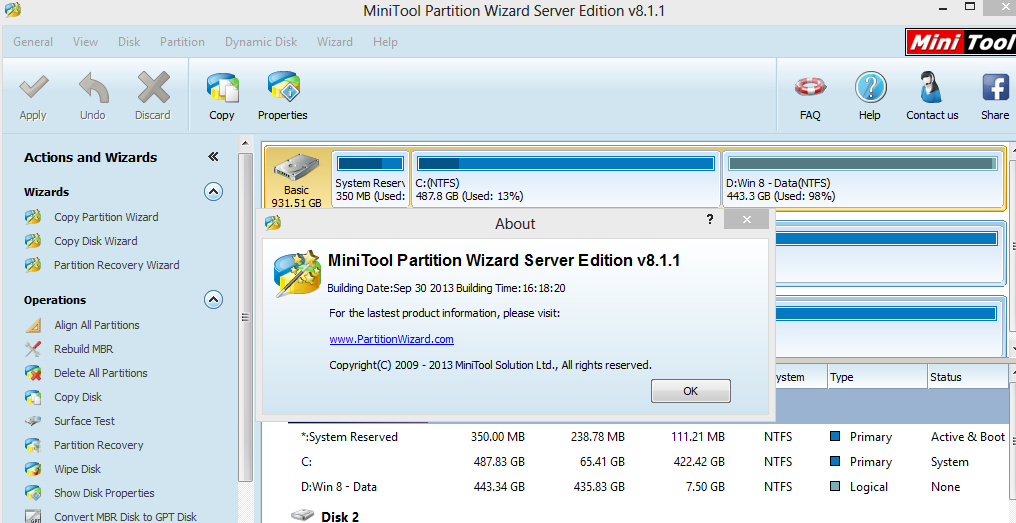Click the sidebar scrollbar up arrow

pyautogui.click(x=245, y=143)
